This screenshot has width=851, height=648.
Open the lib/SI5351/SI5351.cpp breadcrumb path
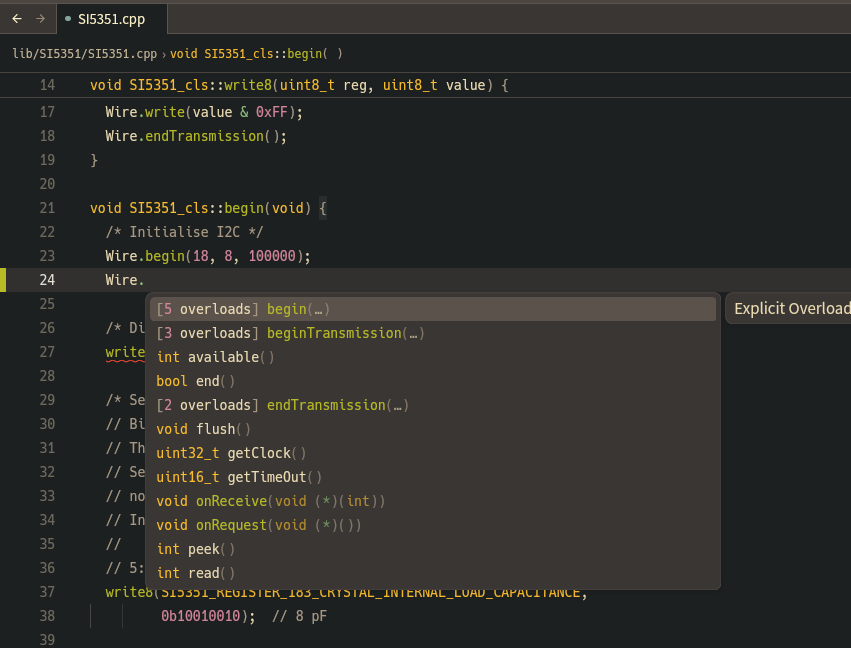pos(84,54)
